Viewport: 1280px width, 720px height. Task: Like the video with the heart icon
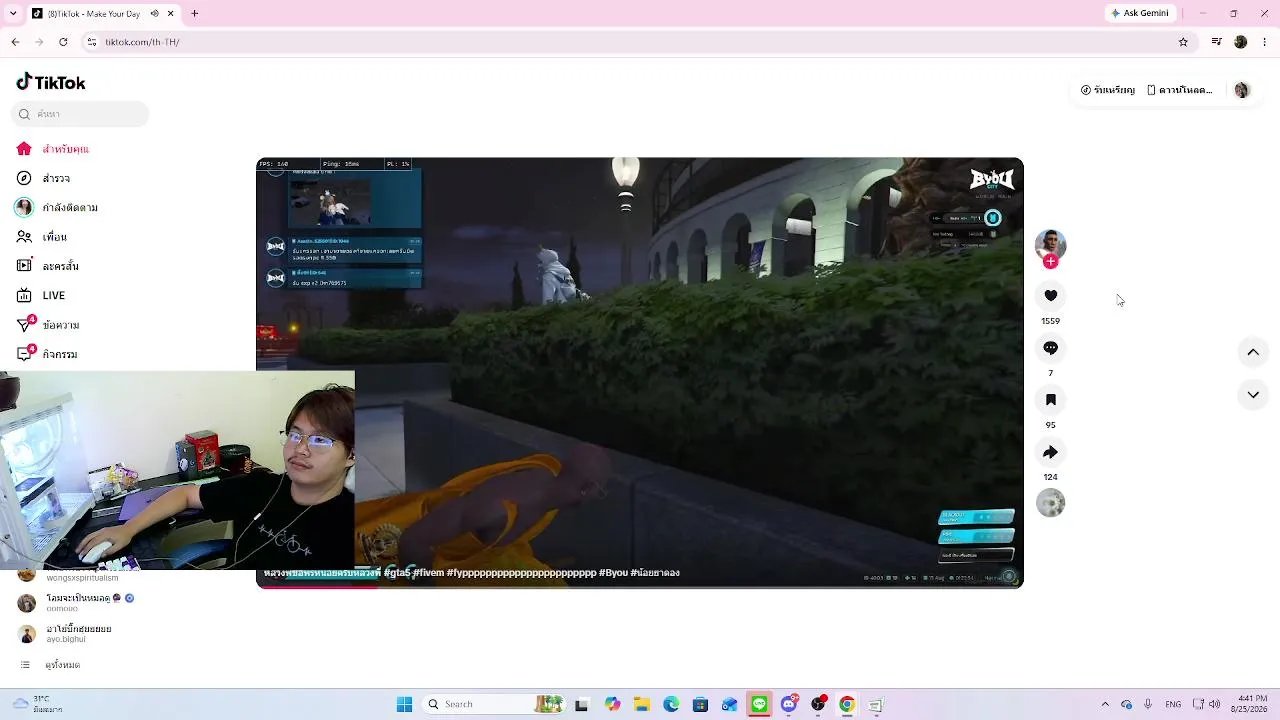(1050, 295)
